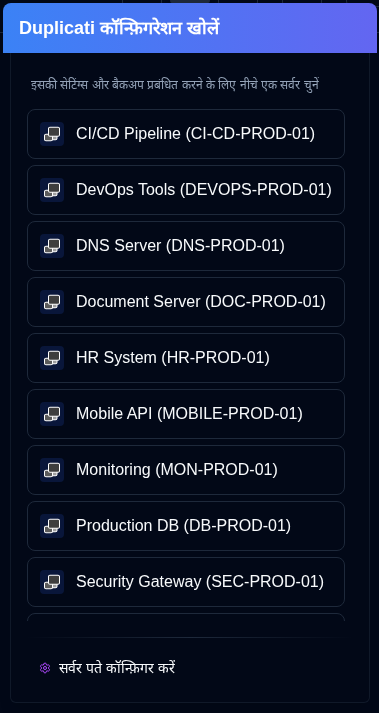Click server icon beside Document Server
Screen dimensions: 379x713
[x=52, y=302]
